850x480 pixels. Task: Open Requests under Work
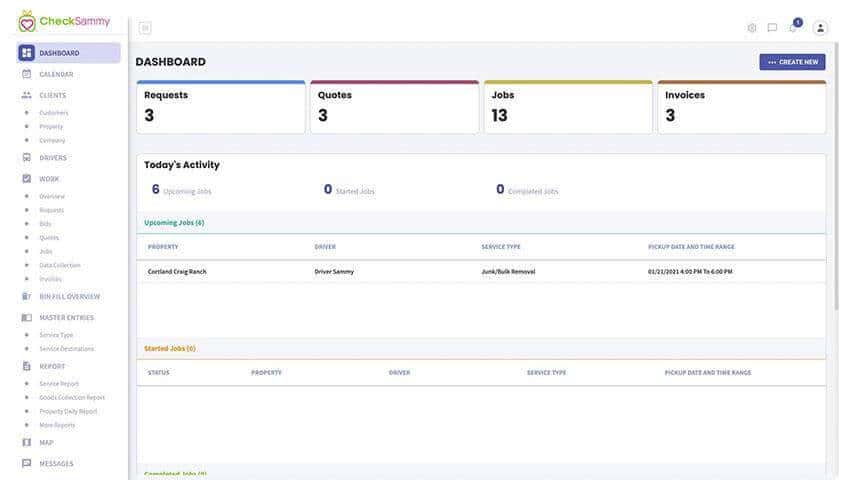pos(51,210)
